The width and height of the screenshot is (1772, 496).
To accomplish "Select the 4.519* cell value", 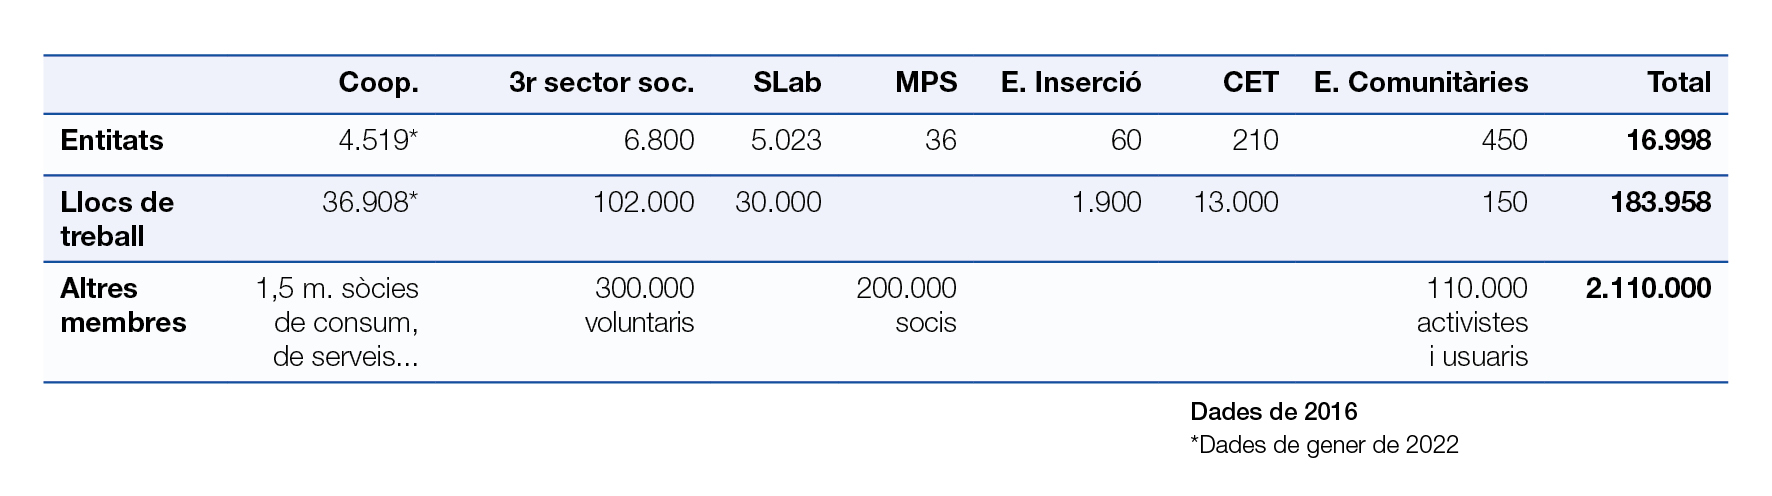I will click(x=378, y=141).
